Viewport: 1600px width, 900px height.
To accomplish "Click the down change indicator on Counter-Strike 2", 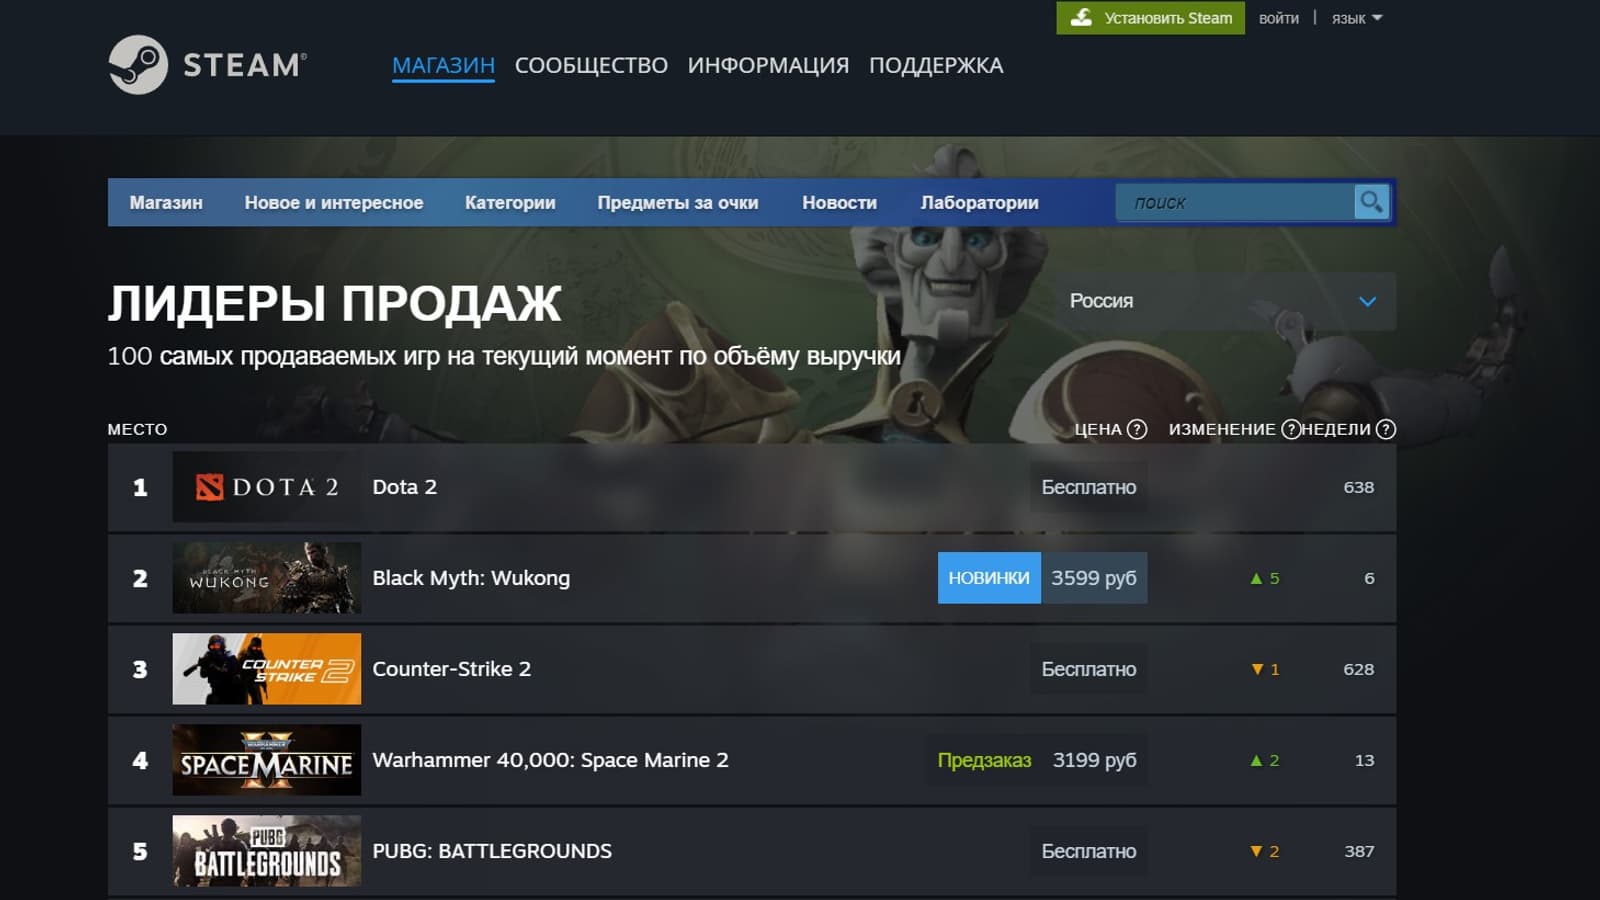I will (1265, 669).
